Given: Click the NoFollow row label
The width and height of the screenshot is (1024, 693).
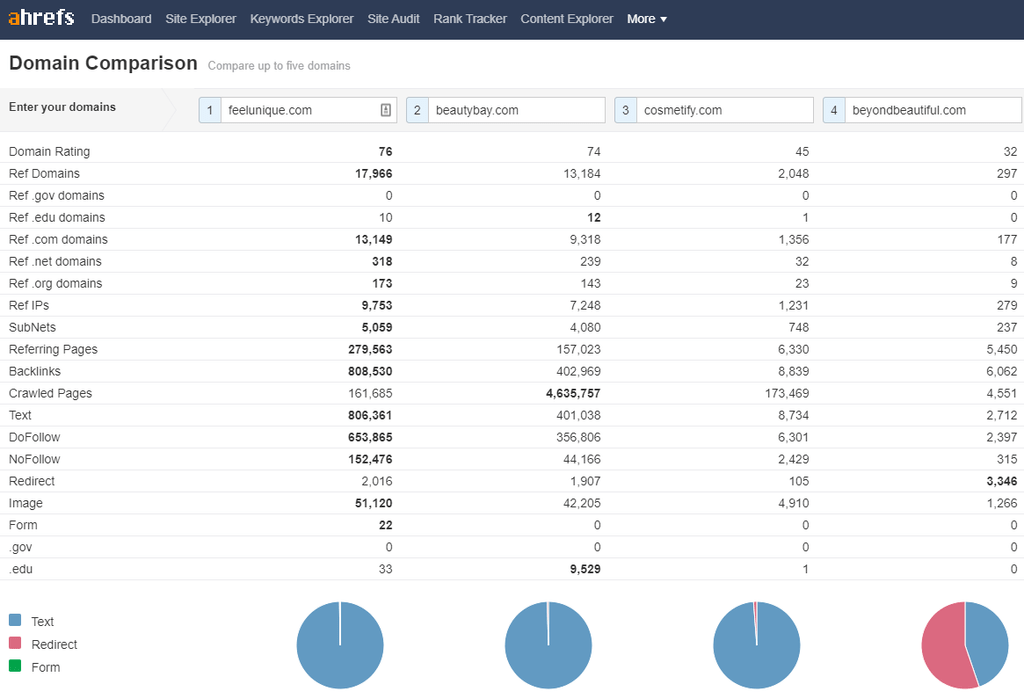Looking at the screenshot, I should pyautogui.click(x=35, y=459).
